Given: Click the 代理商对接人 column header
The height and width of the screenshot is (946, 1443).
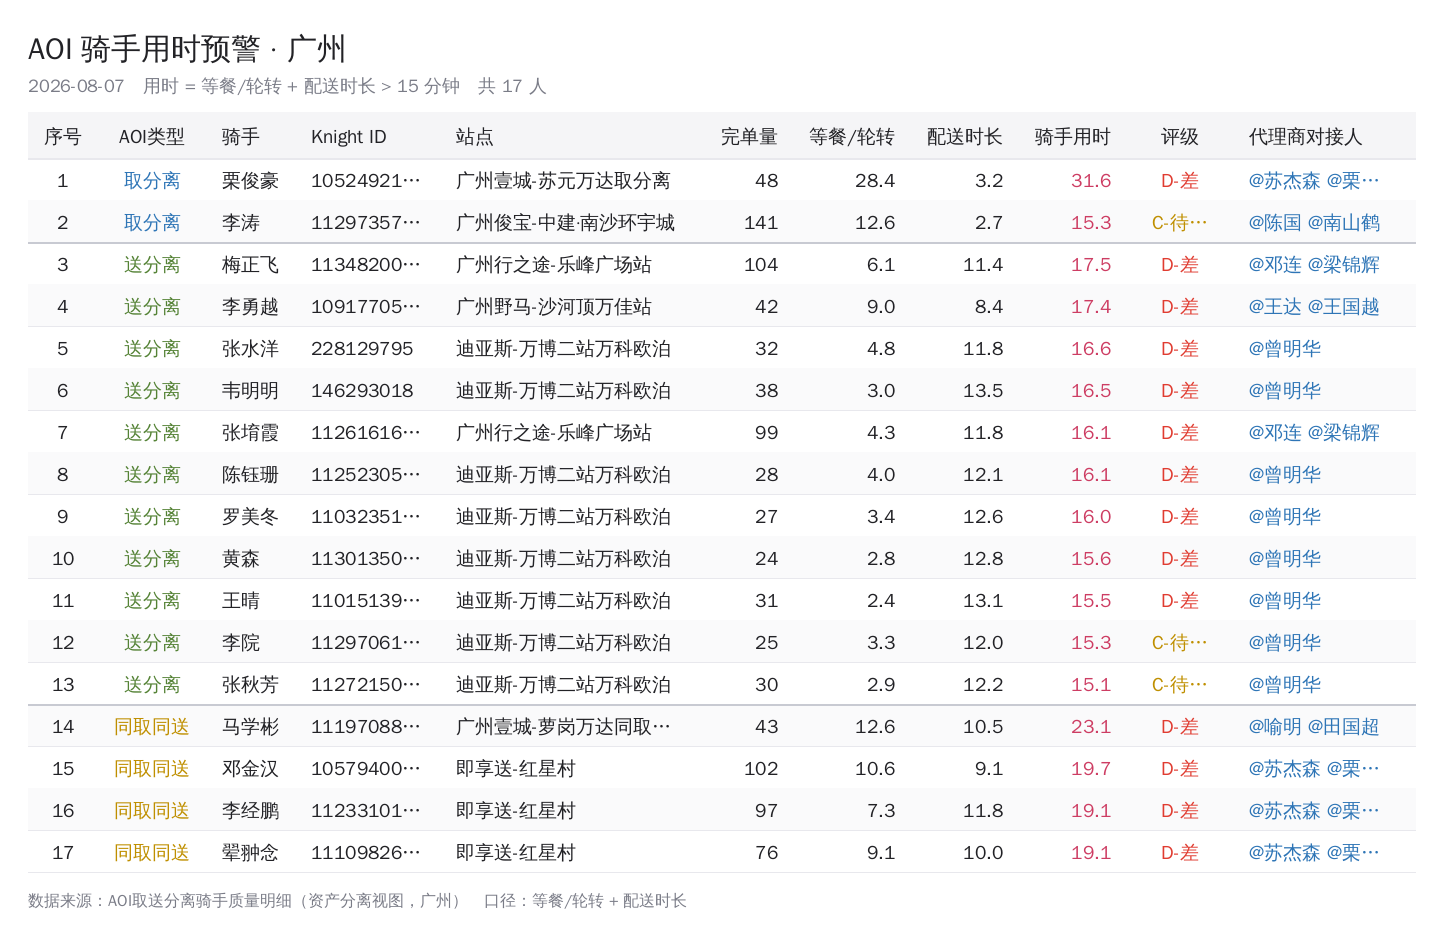Looking at the screenshot, I should (x=1306, y=137).
